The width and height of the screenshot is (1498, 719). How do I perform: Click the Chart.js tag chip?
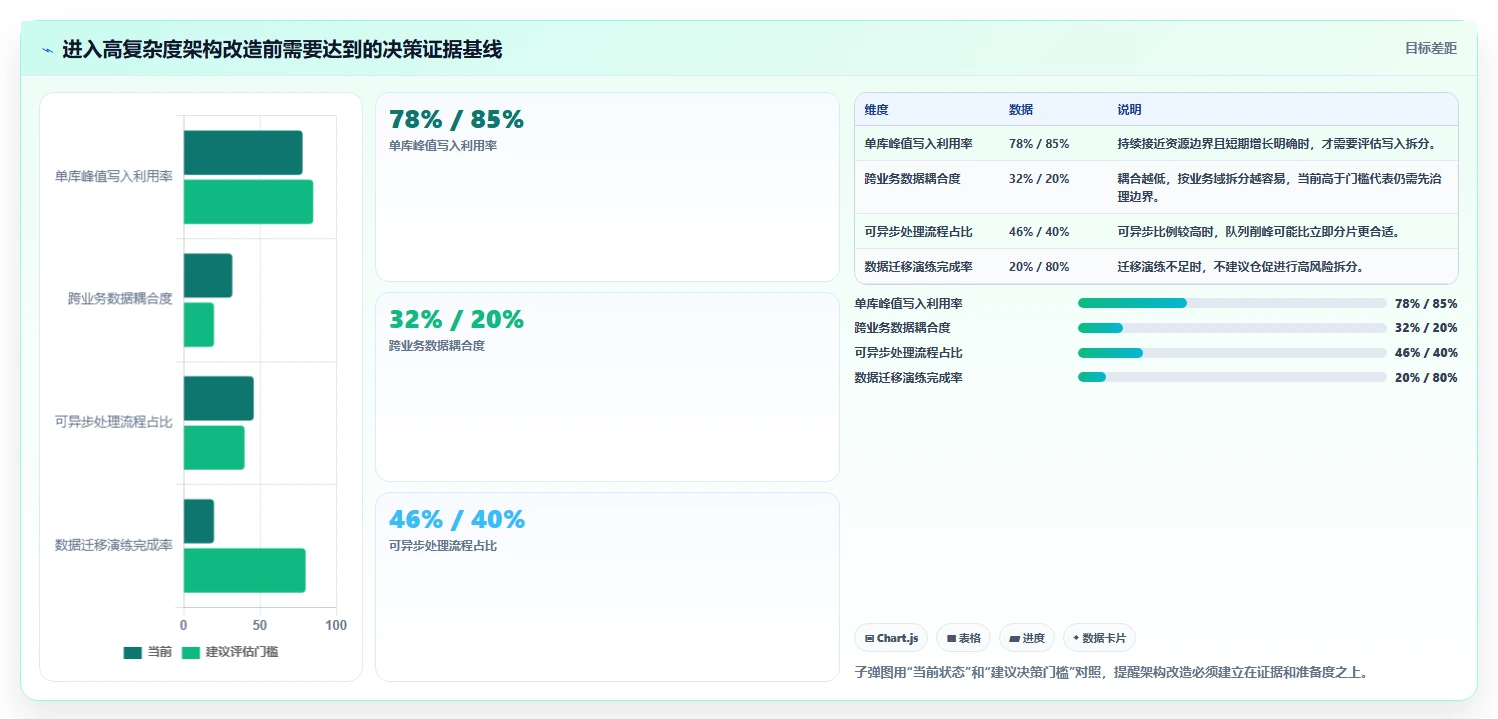click(891, 638)
